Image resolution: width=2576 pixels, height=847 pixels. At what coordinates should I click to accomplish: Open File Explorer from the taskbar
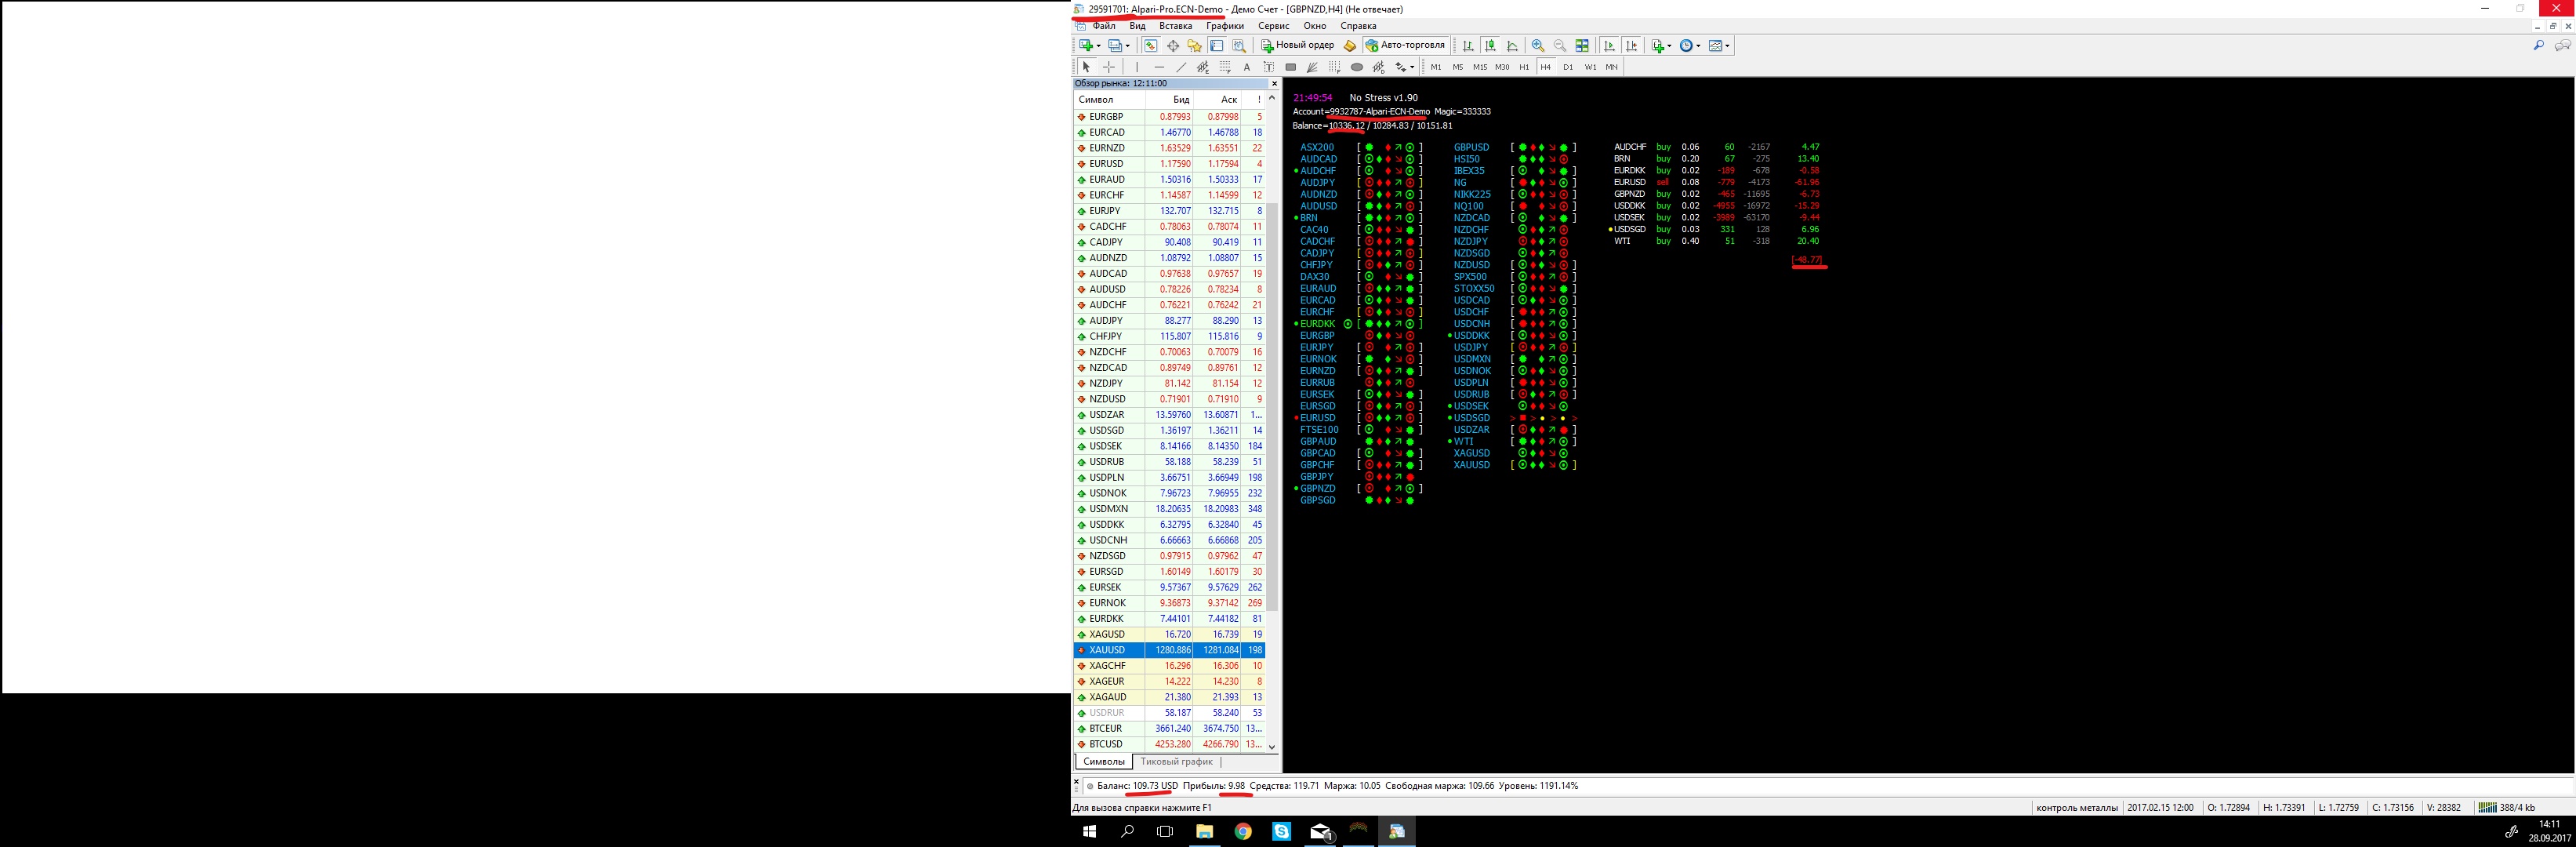click(1204, 831)
